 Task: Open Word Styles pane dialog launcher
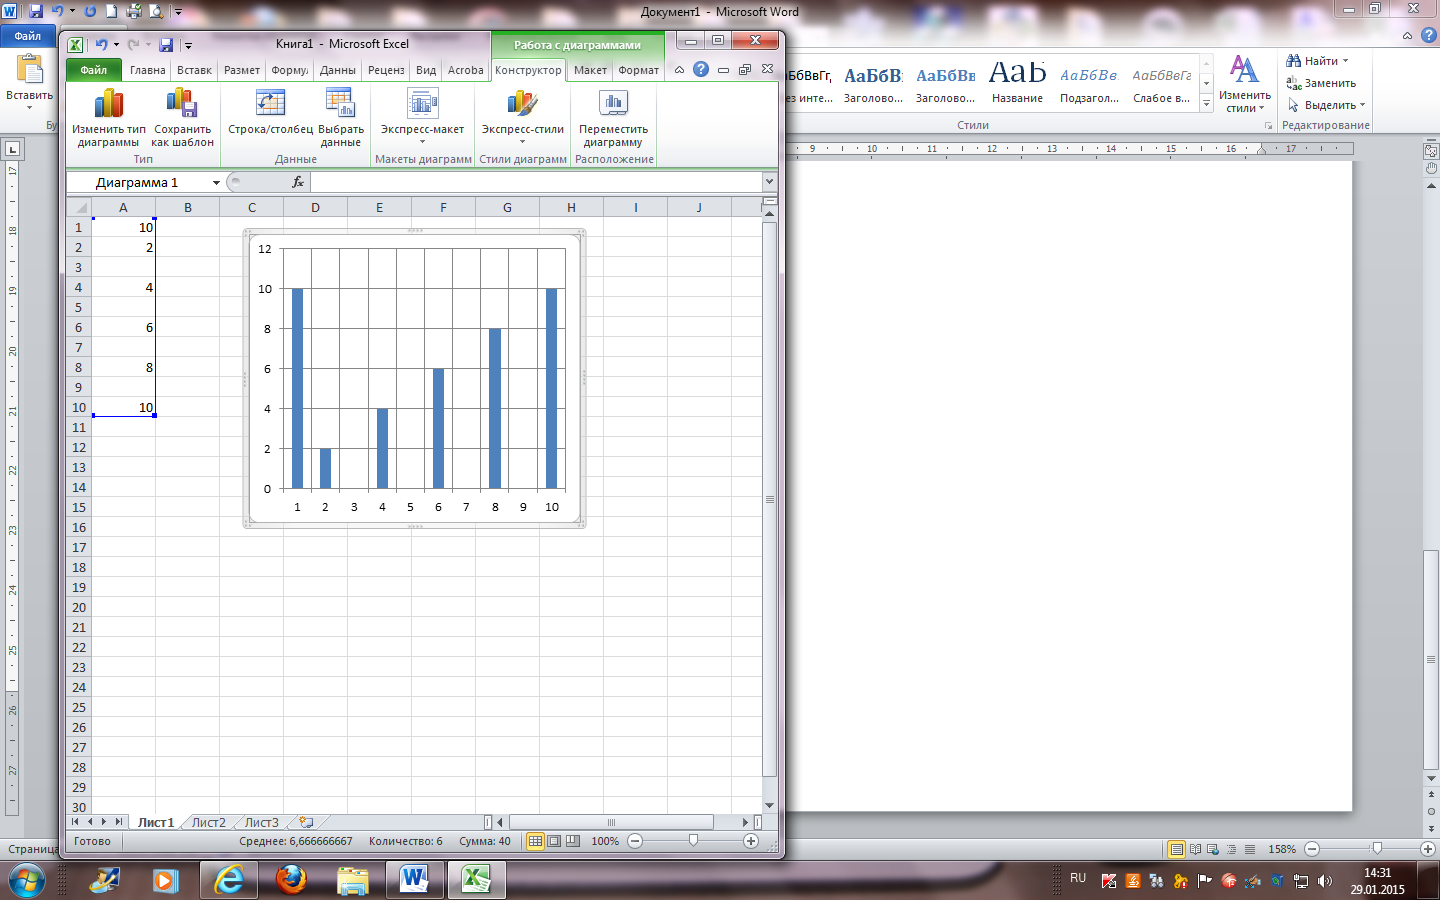coord(1269,126)
